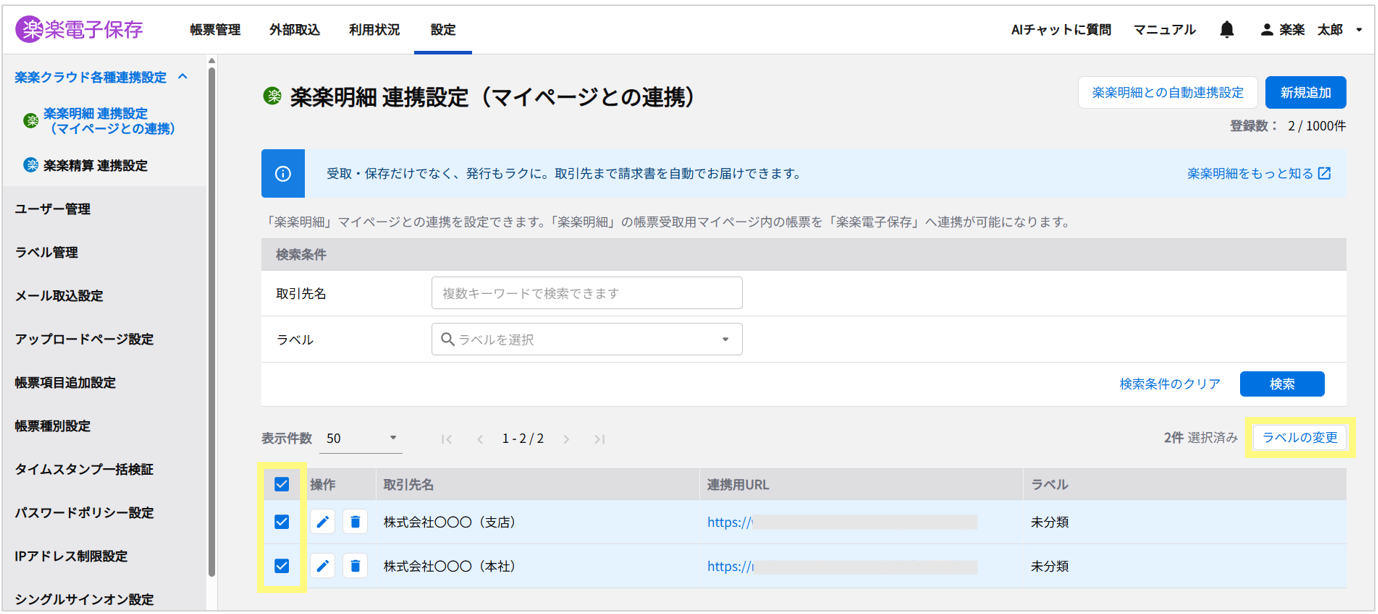Click the 楽楽電子保存 logo
The width and height of the screenshot is (1378, 614).
(80, 30)
